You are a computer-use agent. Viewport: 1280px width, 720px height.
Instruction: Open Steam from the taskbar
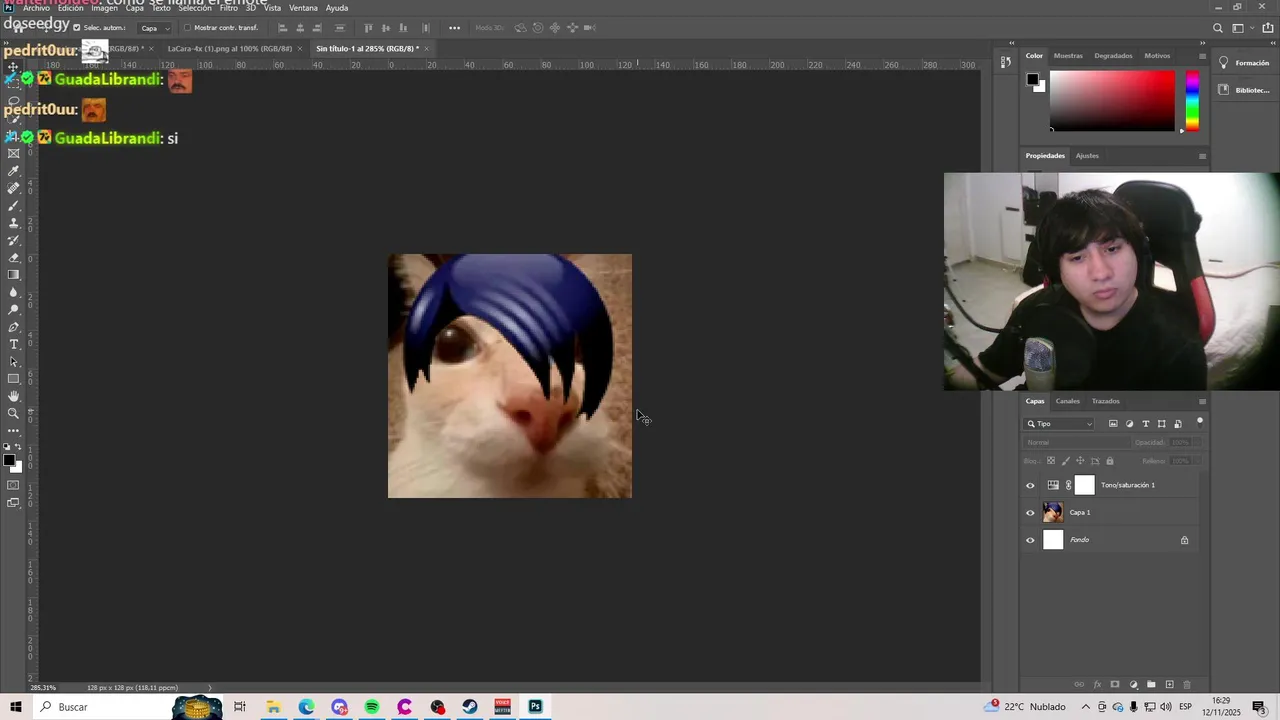click(470, 707)
